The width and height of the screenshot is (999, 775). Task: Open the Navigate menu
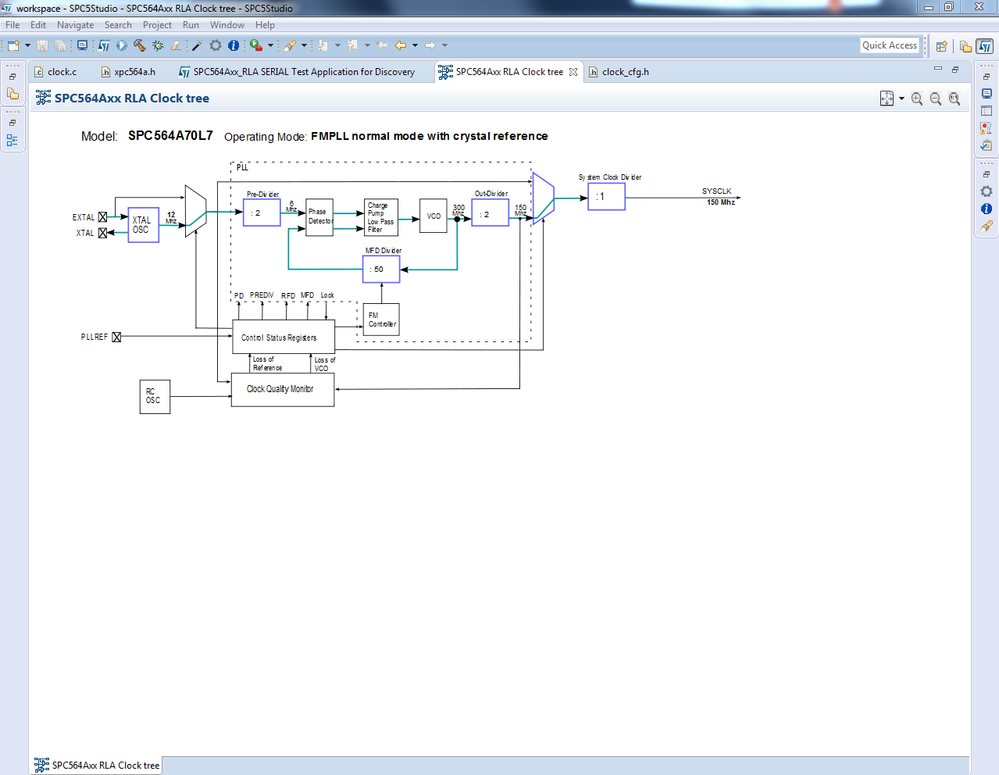(75, 25)
